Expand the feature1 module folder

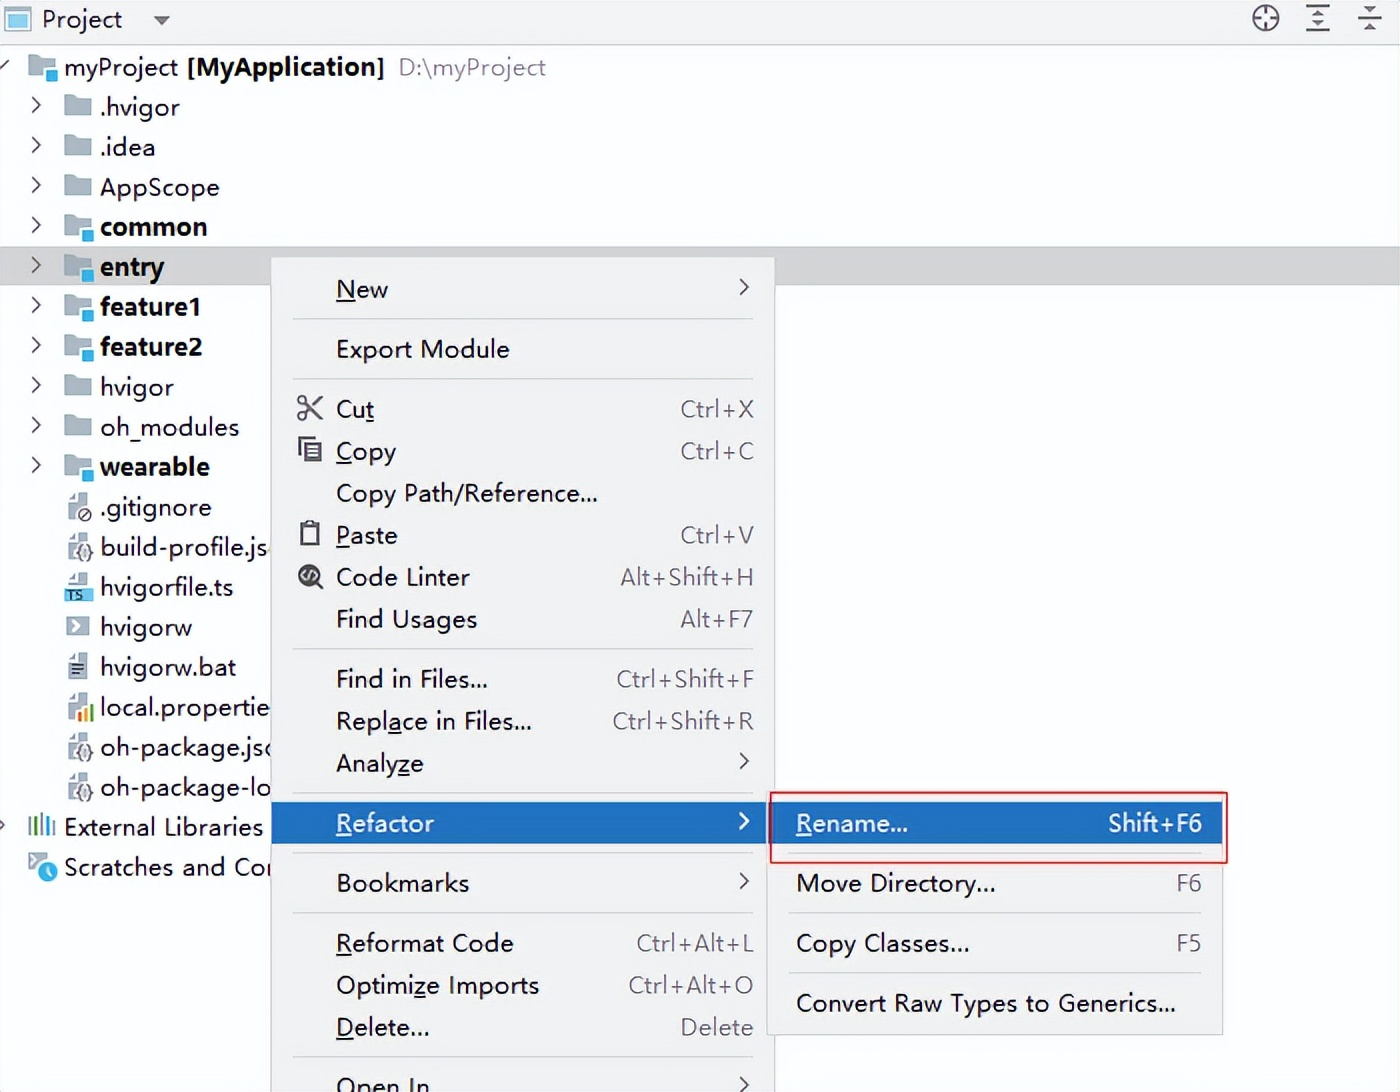click(36, 306)
